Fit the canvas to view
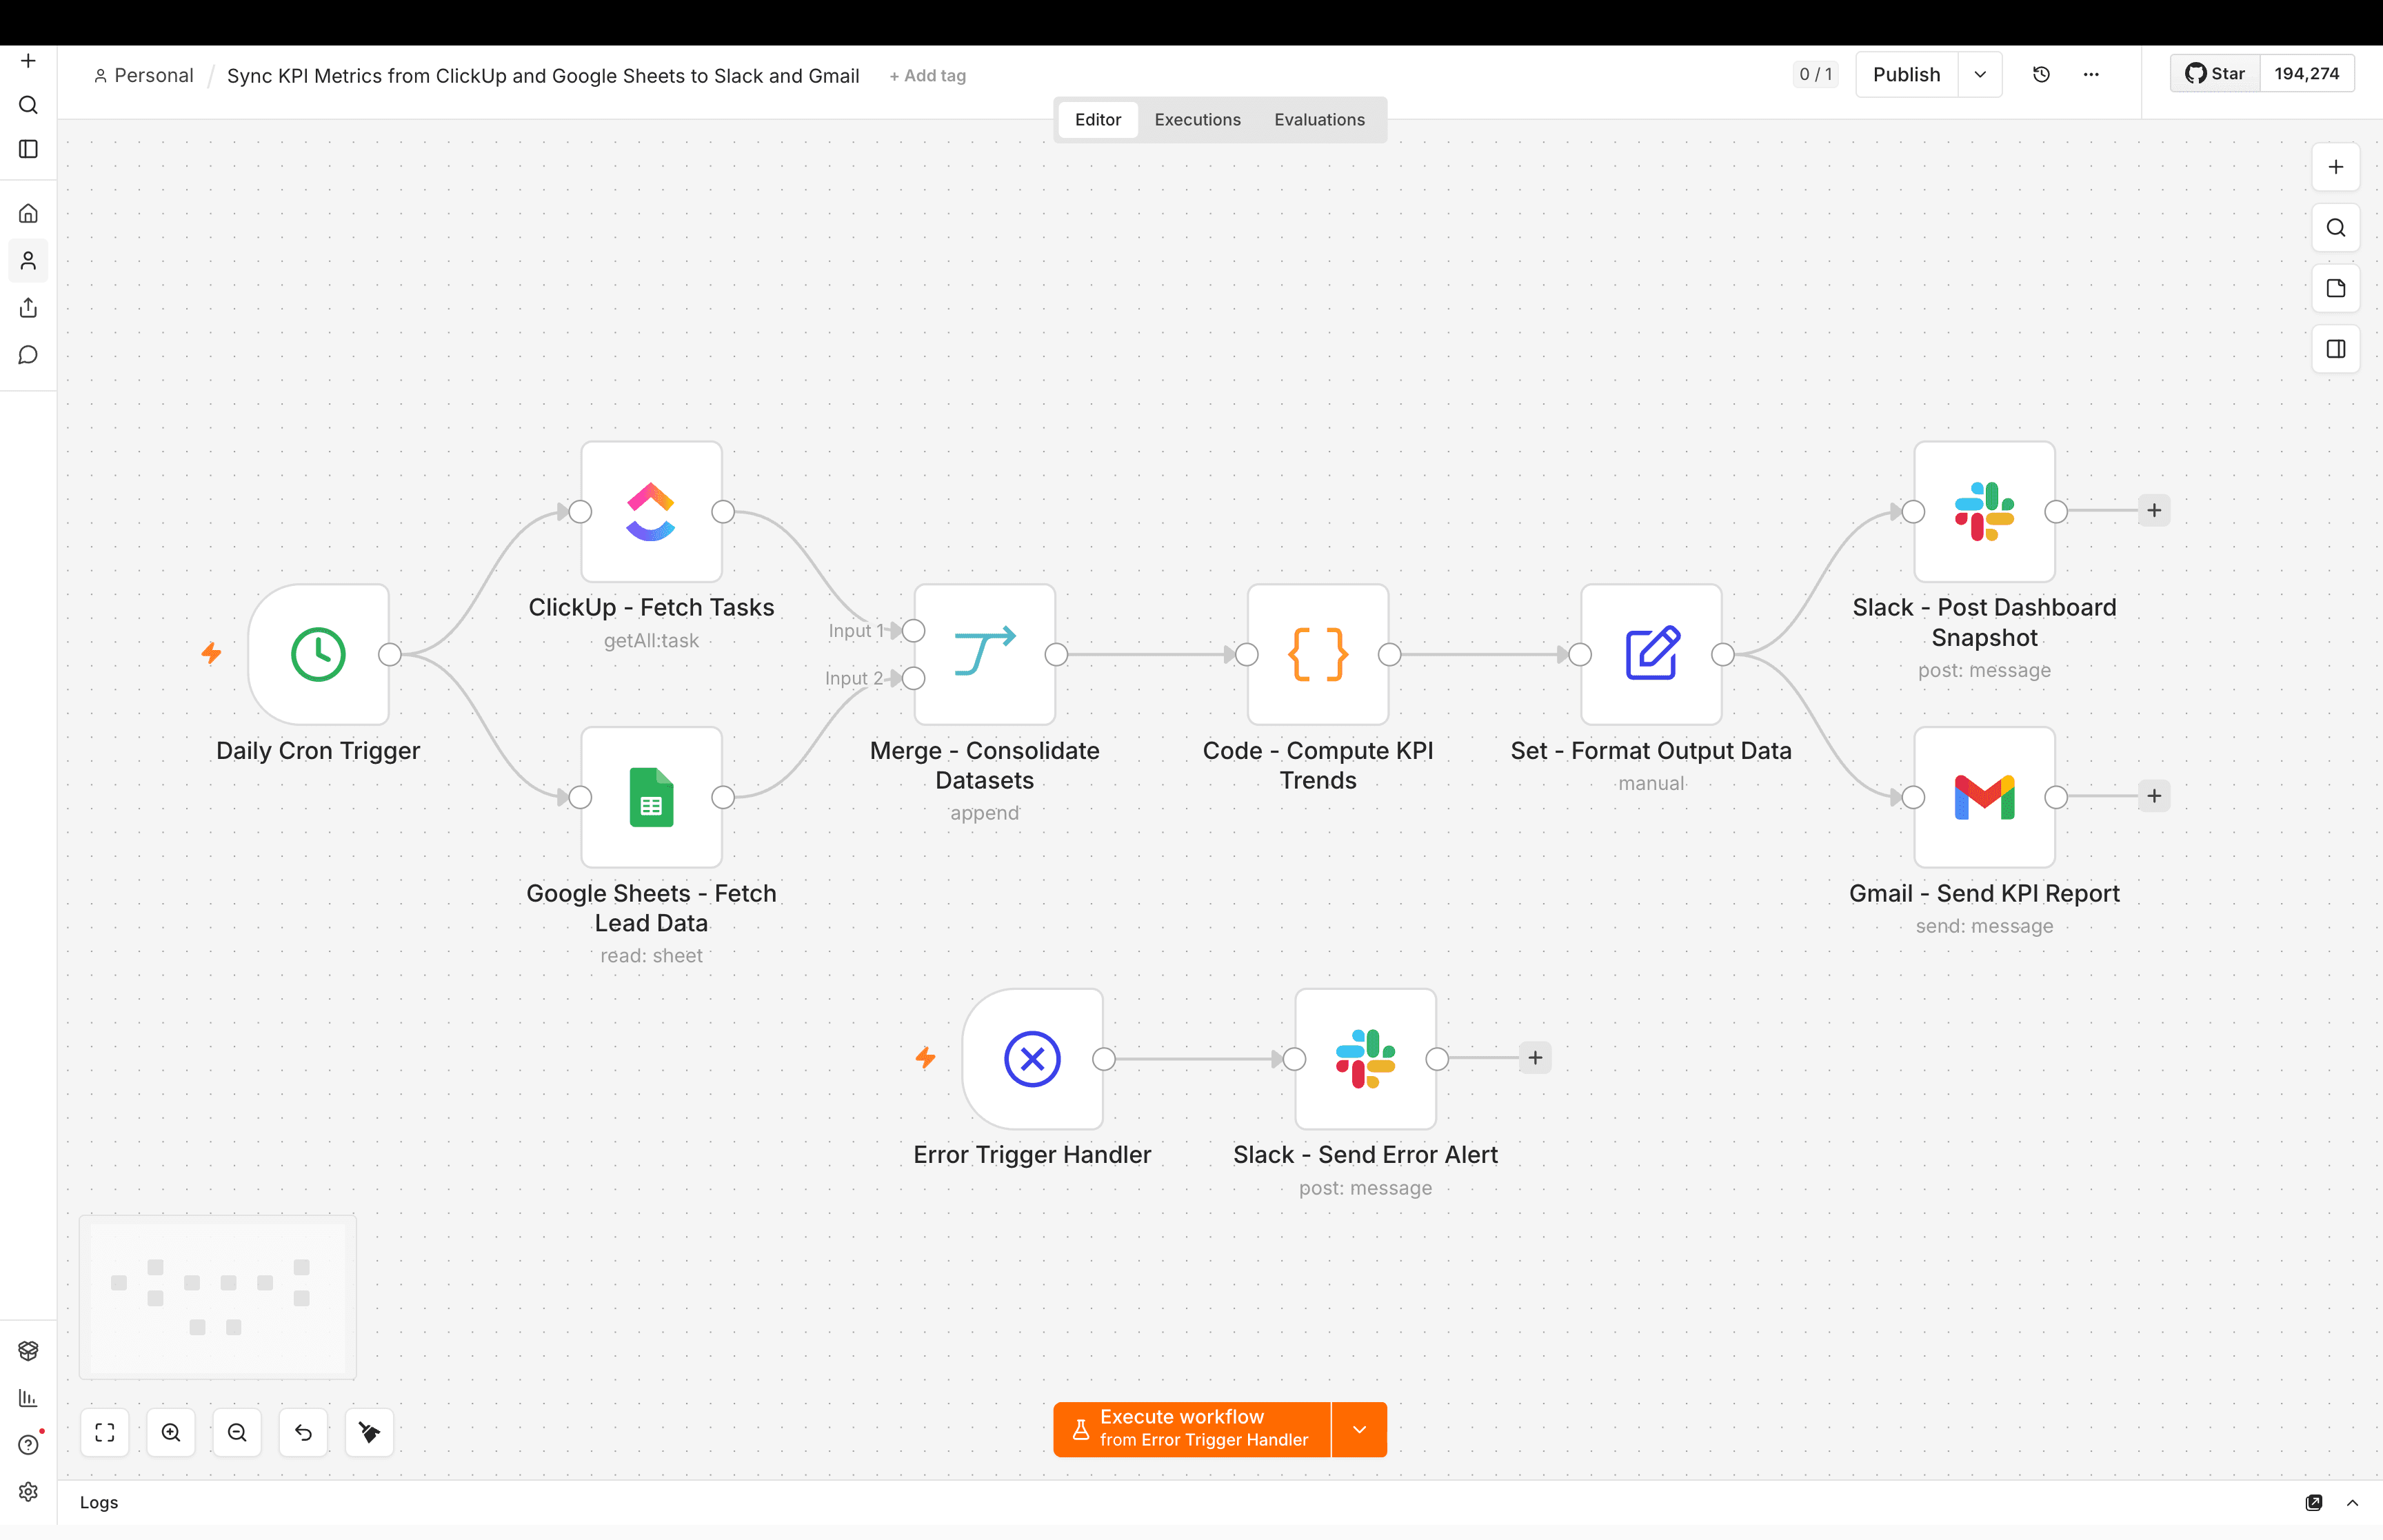 pos(105,1432)
